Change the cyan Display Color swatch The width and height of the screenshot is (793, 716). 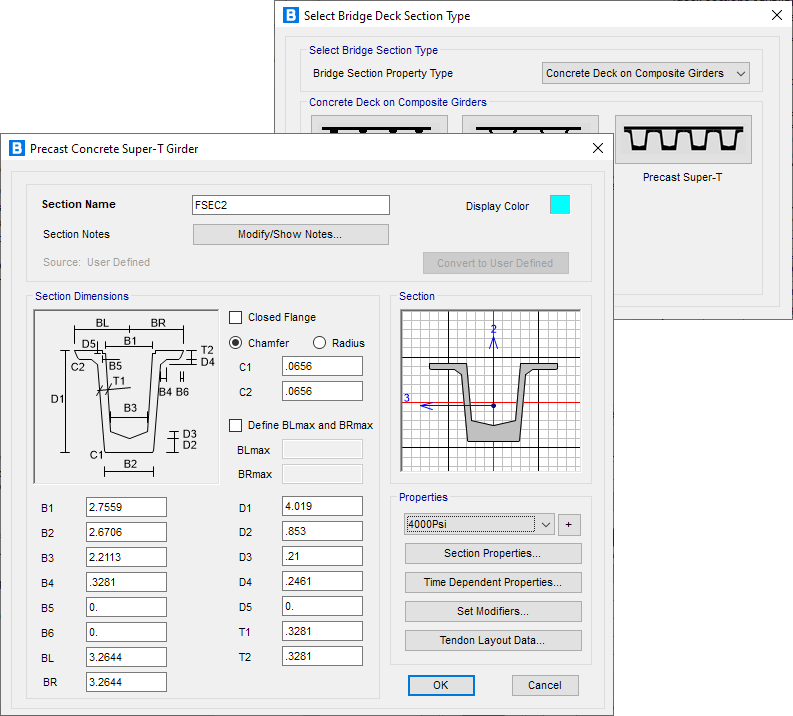coord(560,205)
